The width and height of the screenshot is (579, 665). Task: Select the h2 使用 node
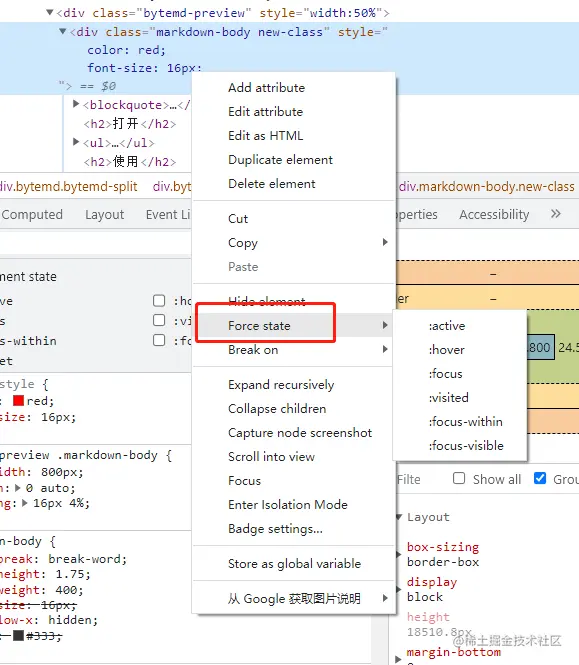coord(129,162)
